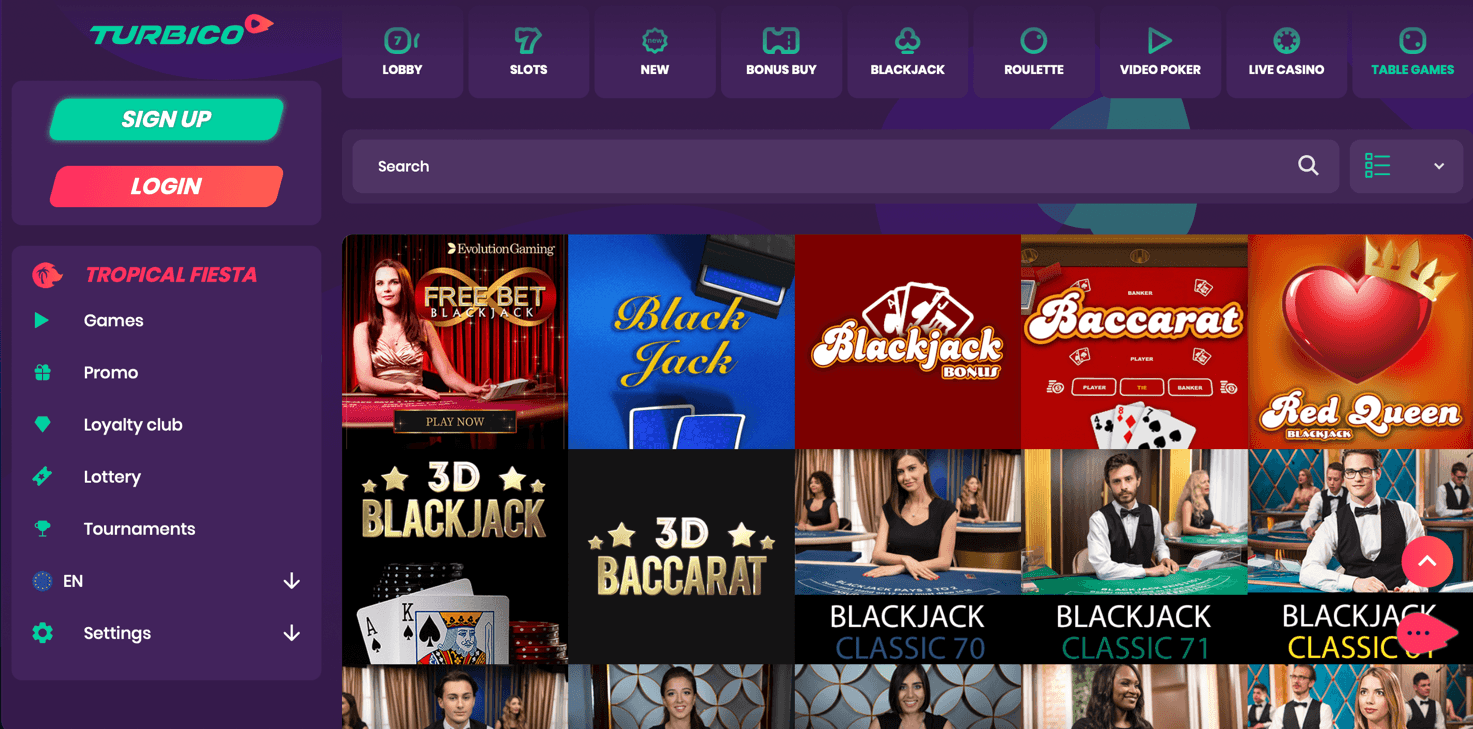1473x729 pixels.
Task: Click the Login button
Action: pyautogui.click(x=167, y=186)
